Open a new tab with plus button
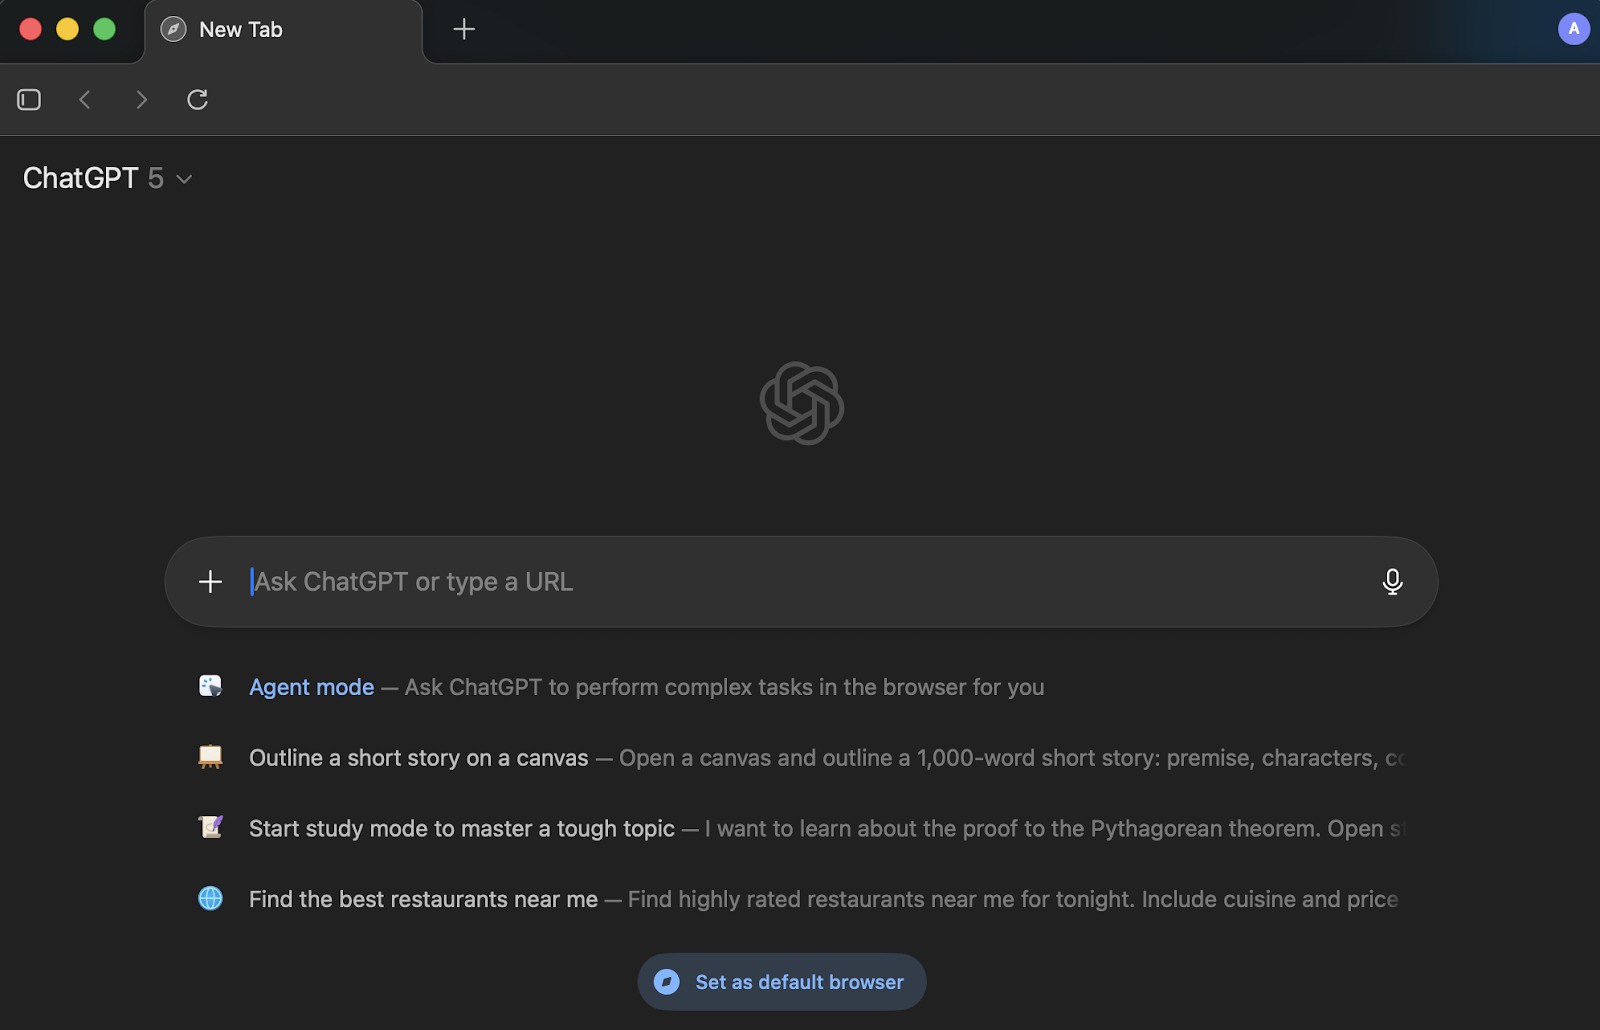1600x1030 pixels. pos(464,30)
